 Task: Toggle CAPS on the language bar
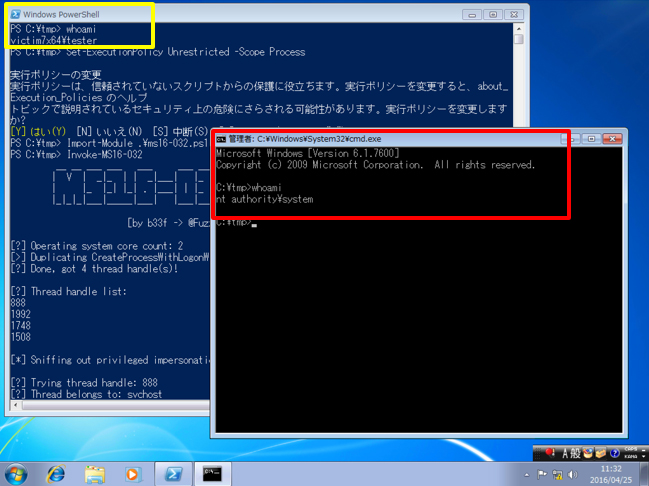click(631, 450)
